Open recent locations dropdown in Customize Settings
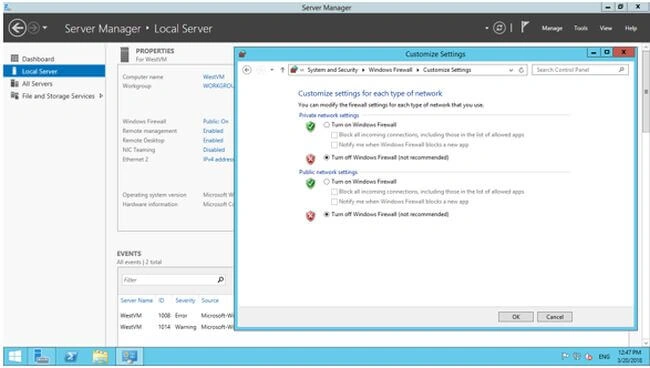The image size is (650, 368). coord(272,70)
